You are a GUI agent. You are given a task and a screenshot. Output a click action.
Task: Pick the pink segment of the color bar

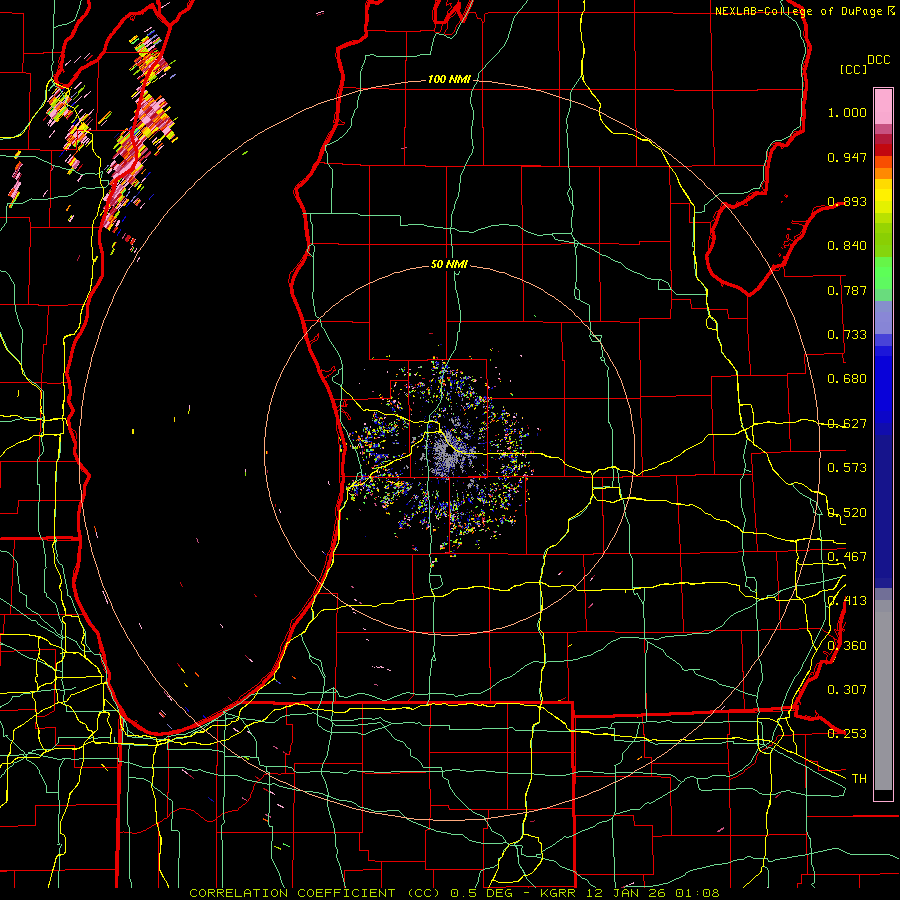[x=883, y=106]
